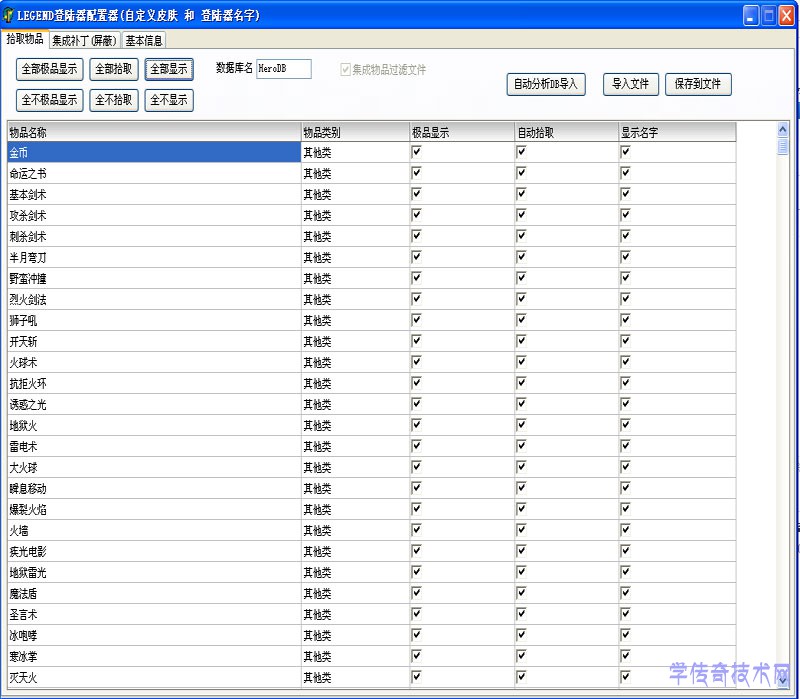
Task: Click 自动分析DB导入 button
Action: 546,85
